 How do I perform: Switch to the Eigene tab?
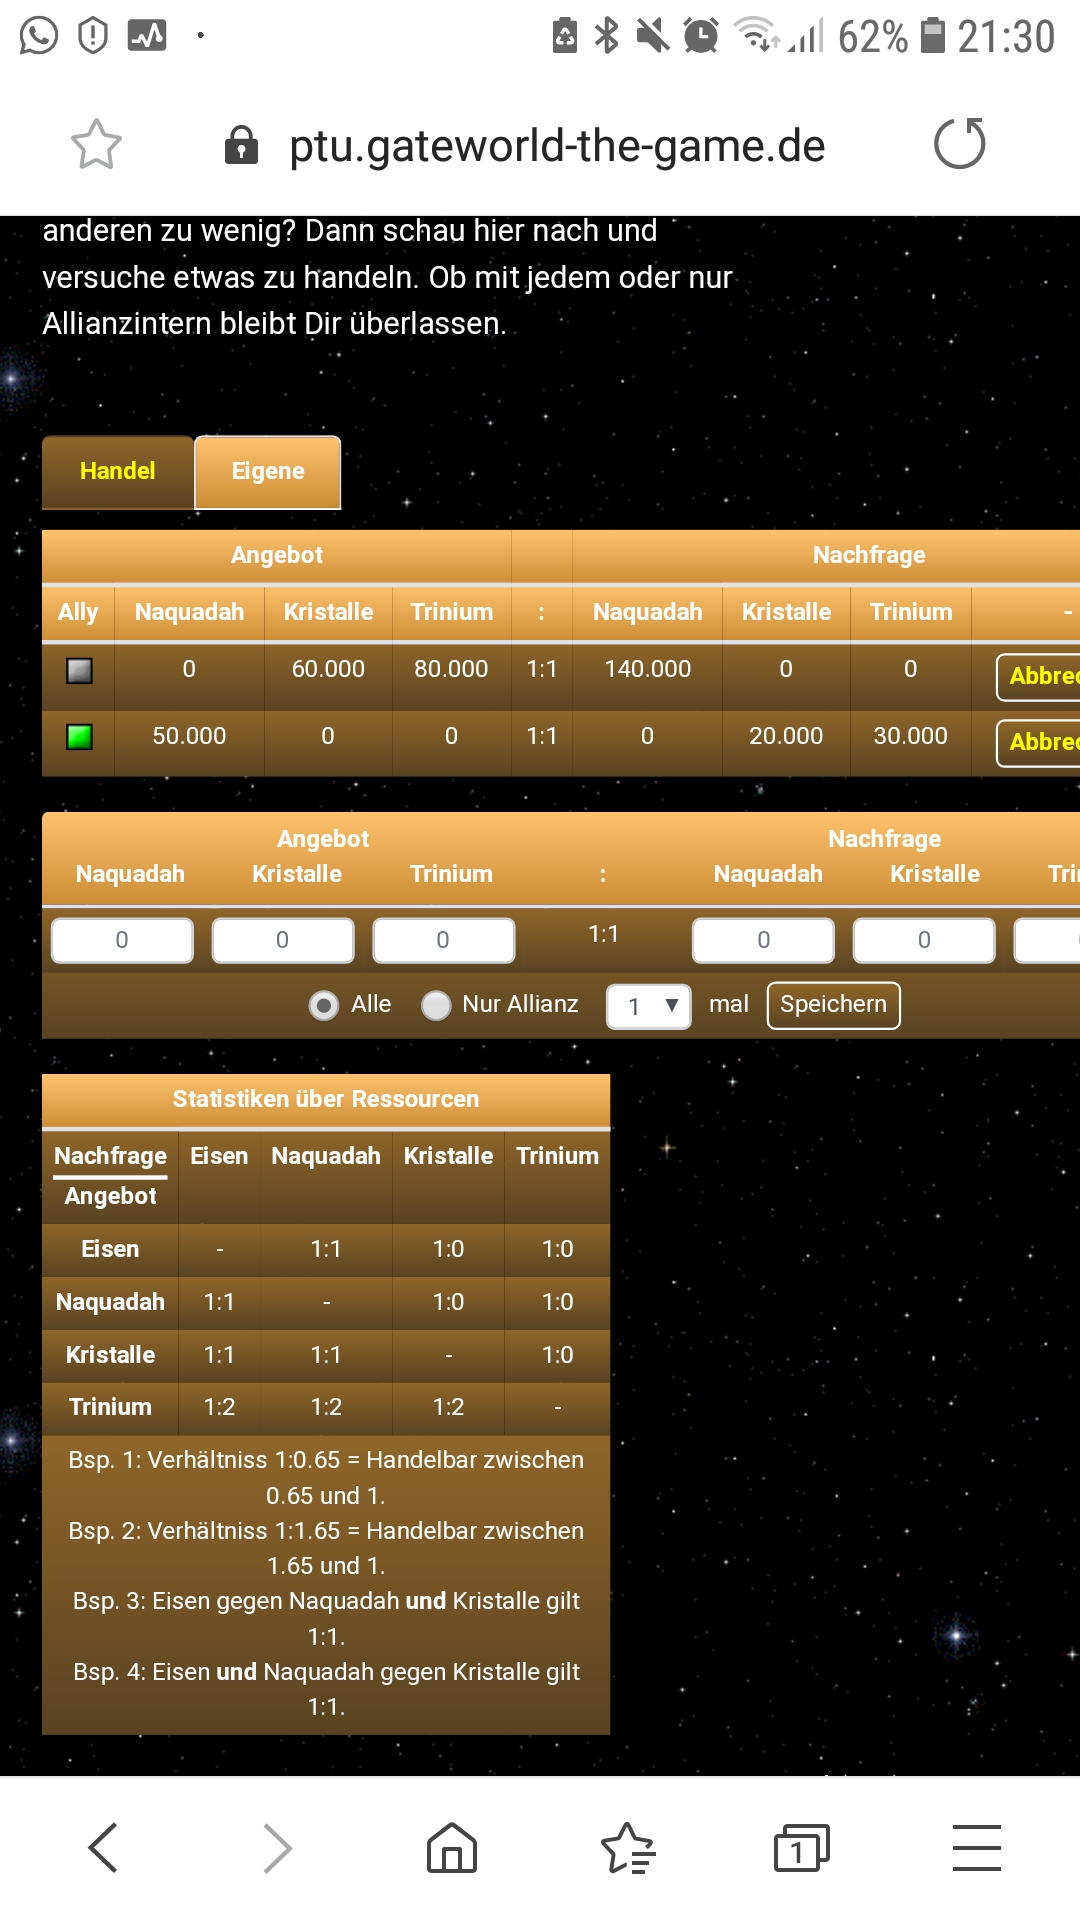[268, 472]
